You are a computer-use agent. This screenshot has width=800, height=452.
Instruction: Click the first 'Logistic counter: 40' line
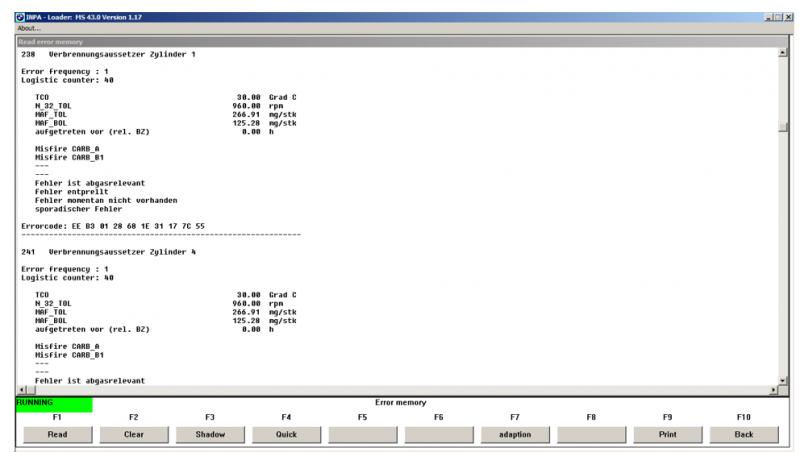point(67,80)
